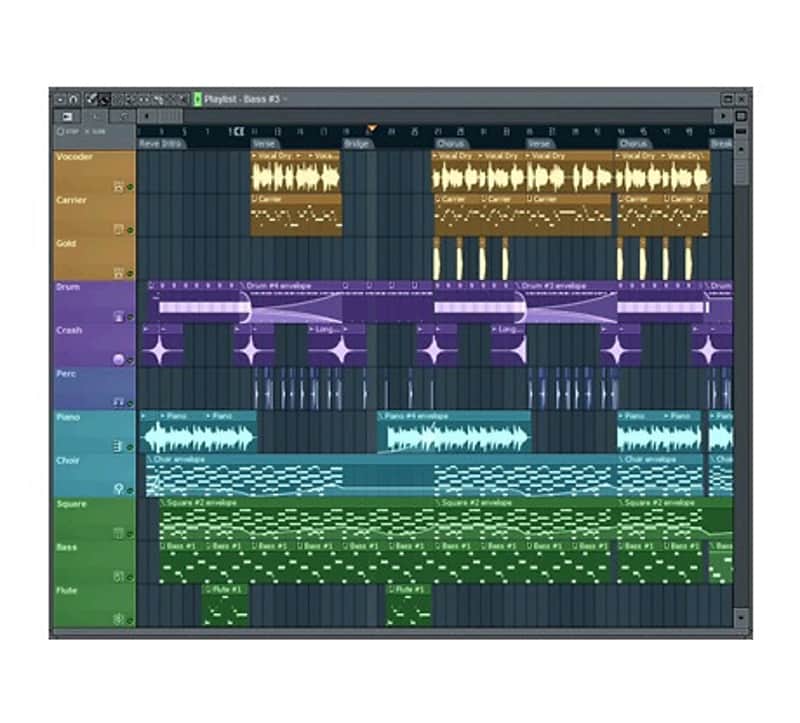The height and width of the screenshot is (723, 800).
Task: Jump to the first Verse marker
Action: pos(264,144)
